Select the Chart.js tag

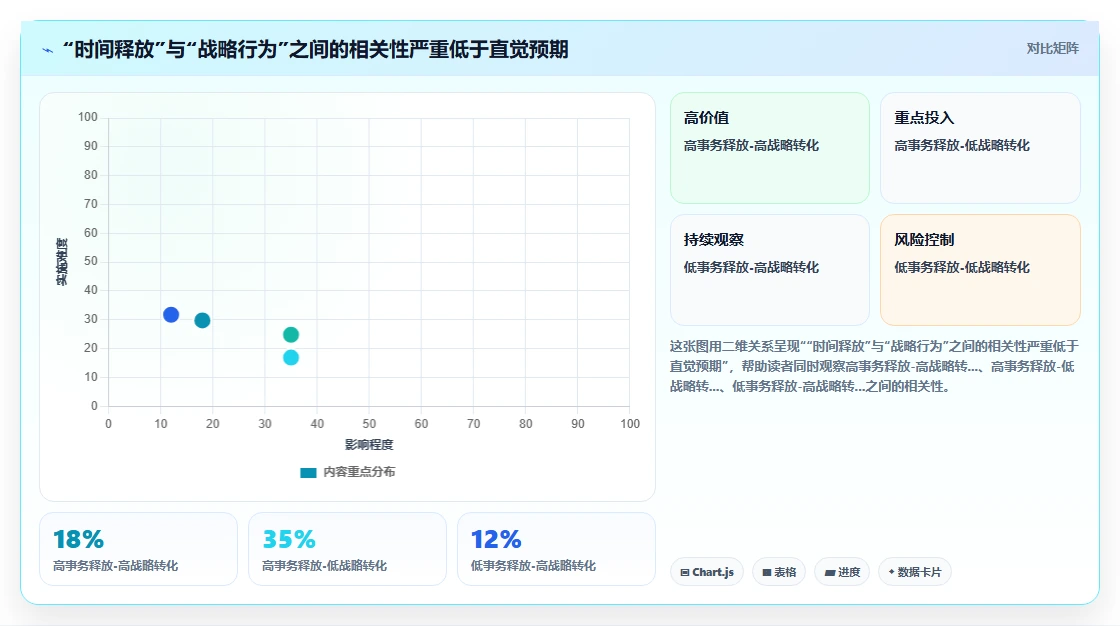coord(706,572)
